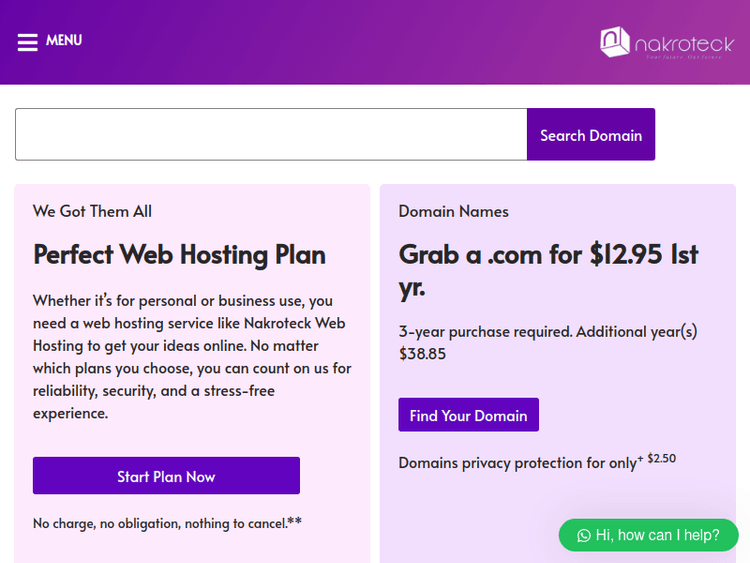Open the "Hi, how can I help?" chat

pyautogui.click(x=657, y=535)
